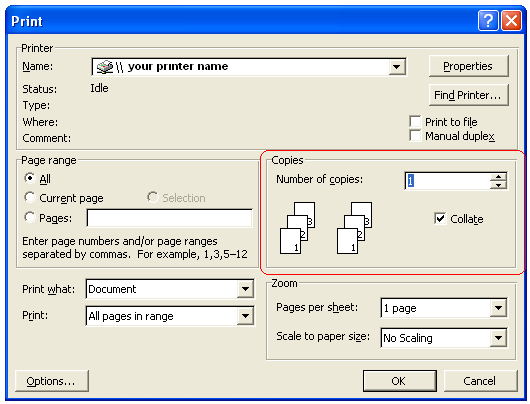Enable the Manual duplex checkbox
The image size is (530, 404).
415,136
